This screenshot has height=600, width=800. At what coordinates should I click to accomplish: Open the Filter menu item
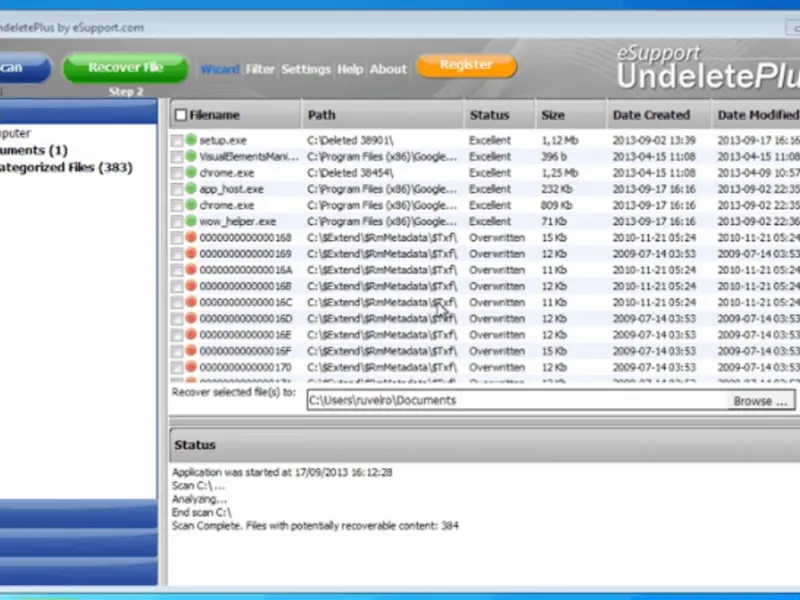click(x=260, y=69)
